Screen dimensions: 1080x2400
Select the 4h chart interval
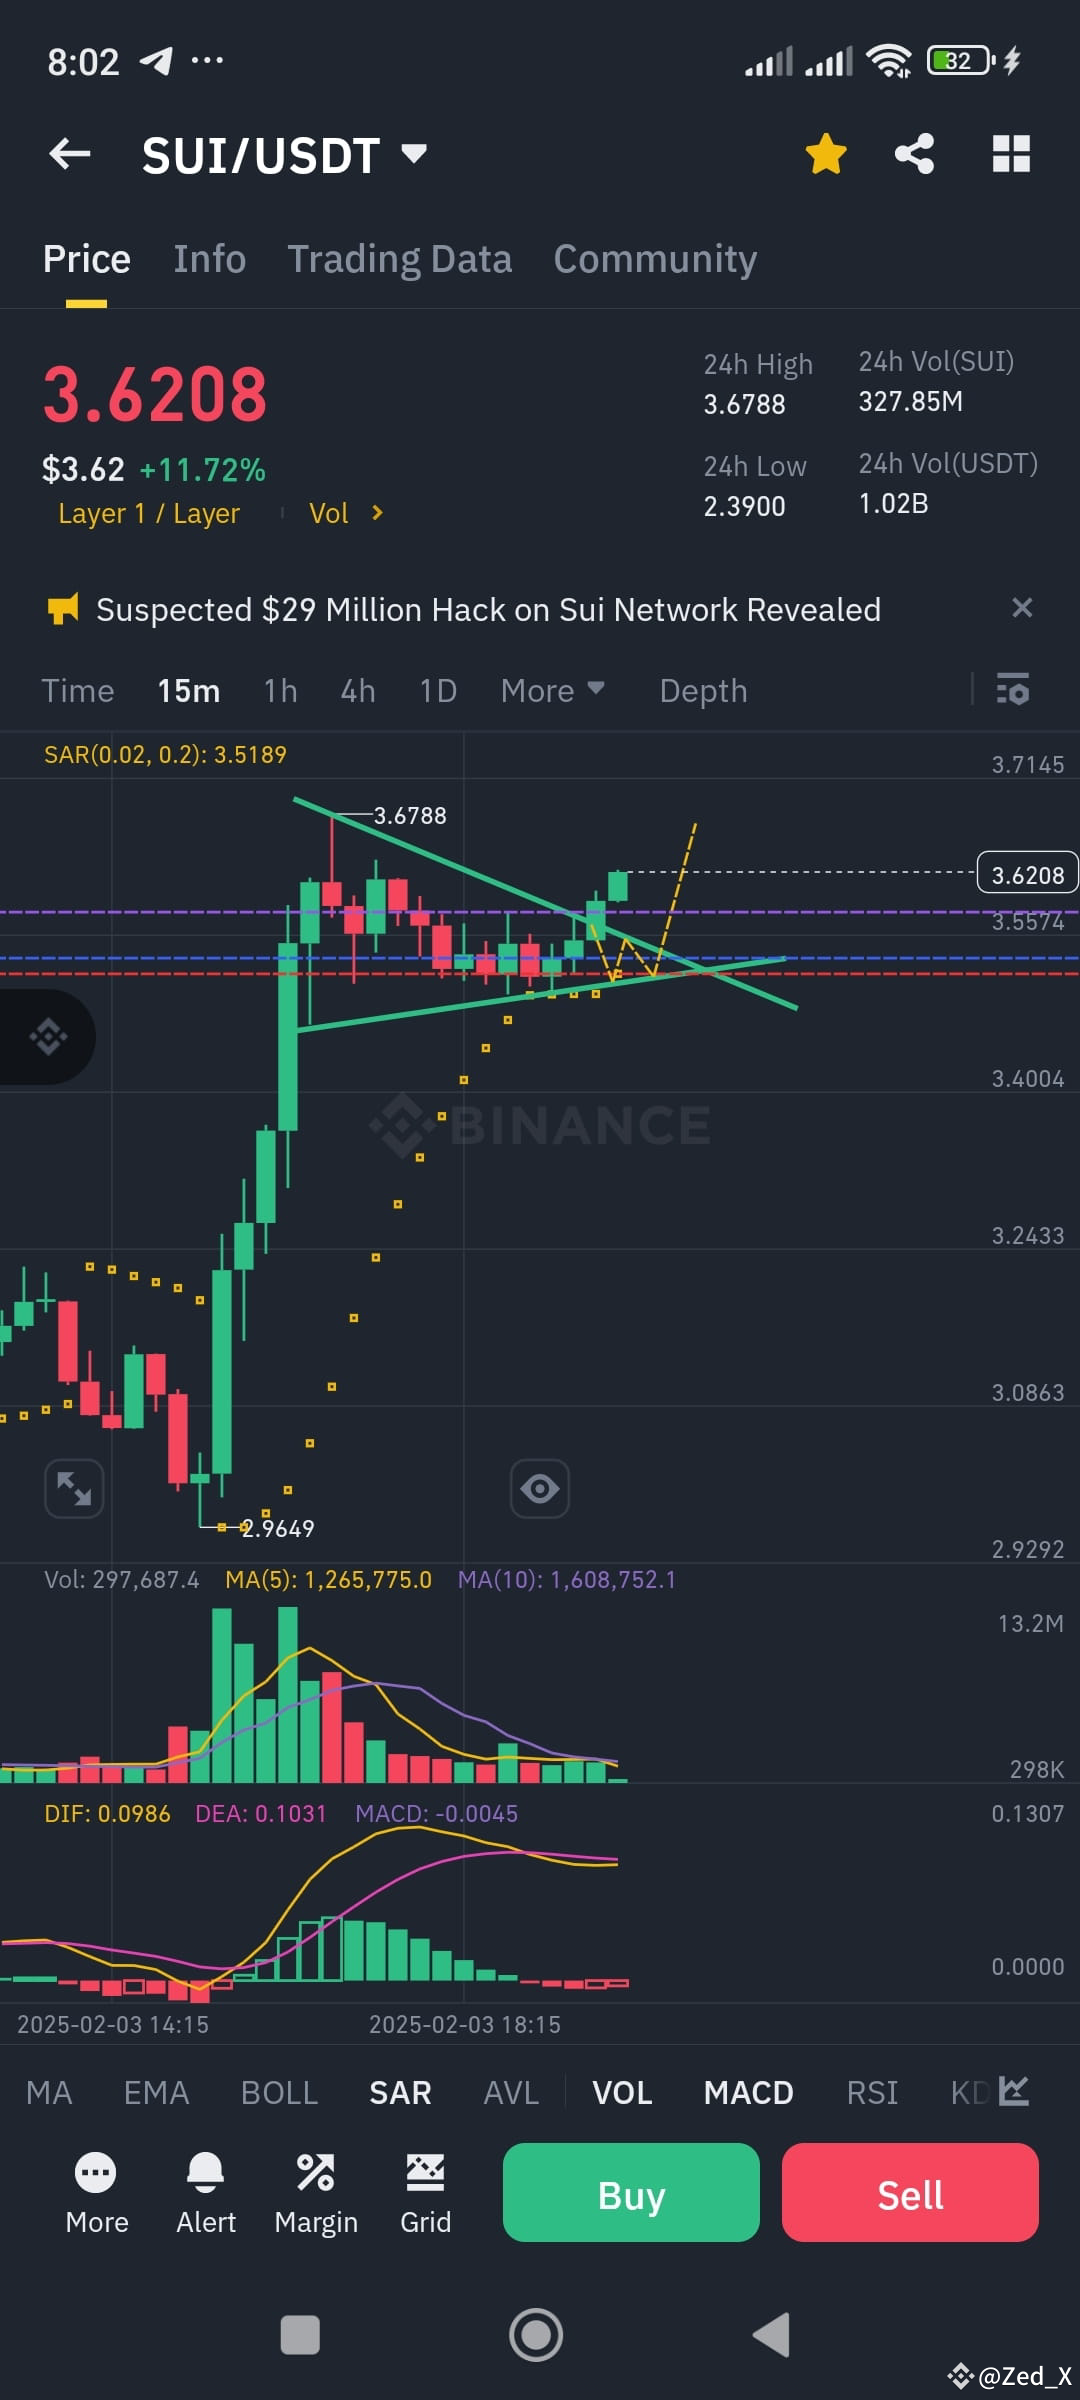(358, 691)
